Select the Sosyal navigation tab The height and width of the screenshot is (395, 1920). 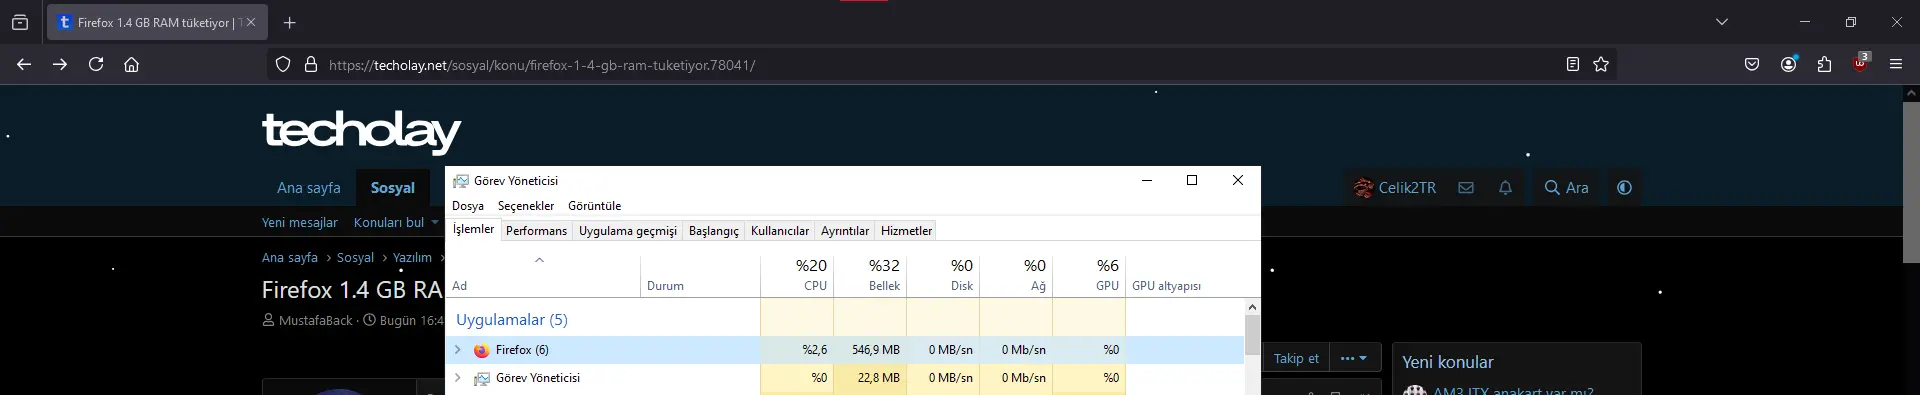(392, 187)
